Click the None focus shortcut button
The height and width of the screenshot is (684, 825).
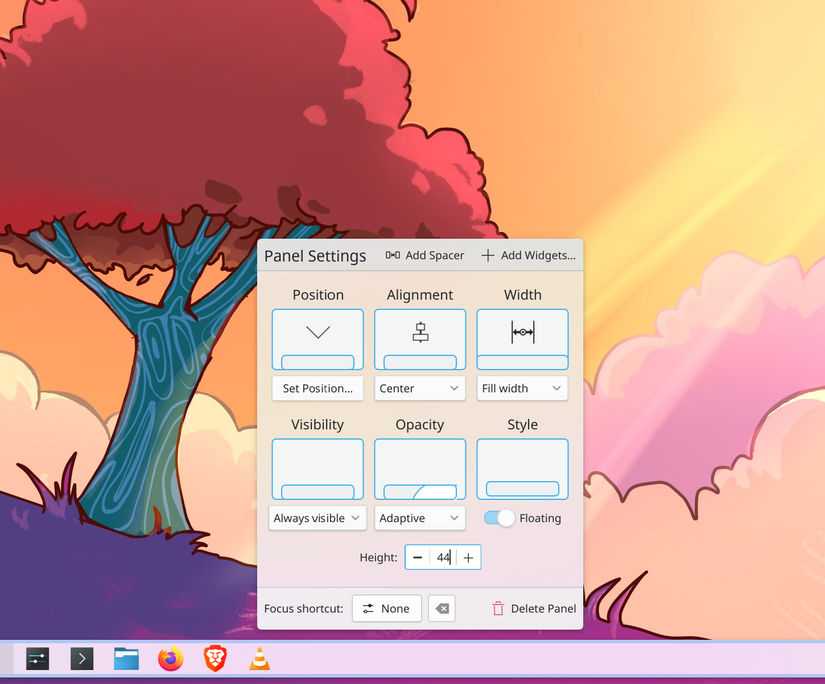tap(386, 608)
